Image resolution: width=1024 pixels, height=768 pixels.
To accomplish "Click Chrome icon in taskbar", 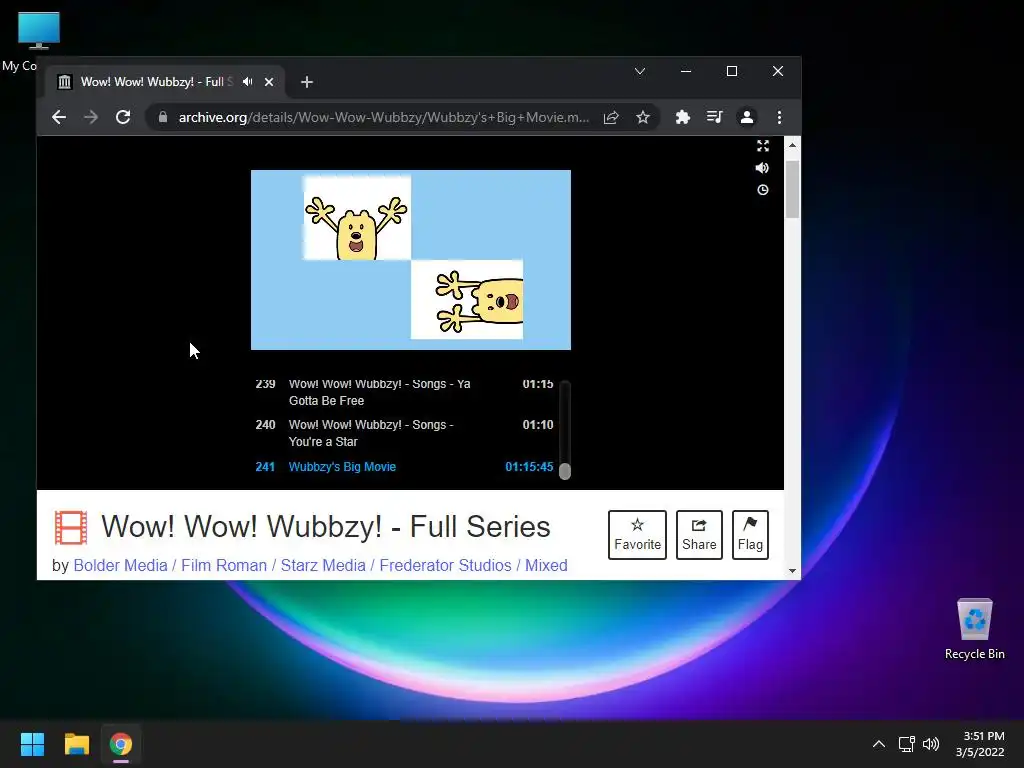I will click(x=121, y=744).
